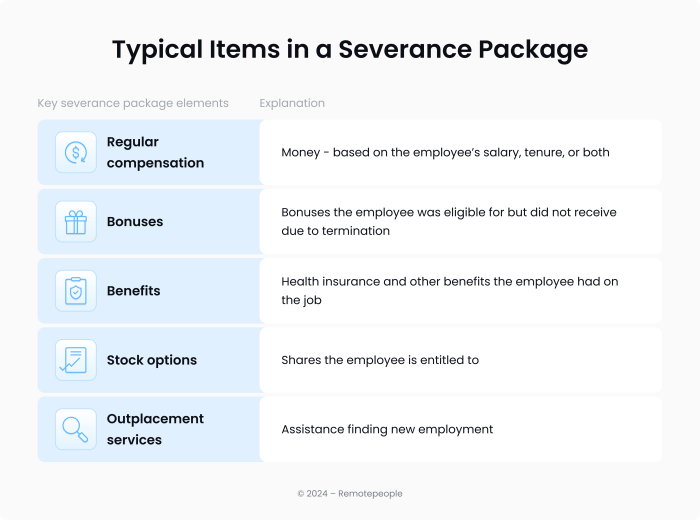The width and height of the screenshot is (700, 520).
Task: Click the Explanation column header
Action: click(x=292, y=103)
